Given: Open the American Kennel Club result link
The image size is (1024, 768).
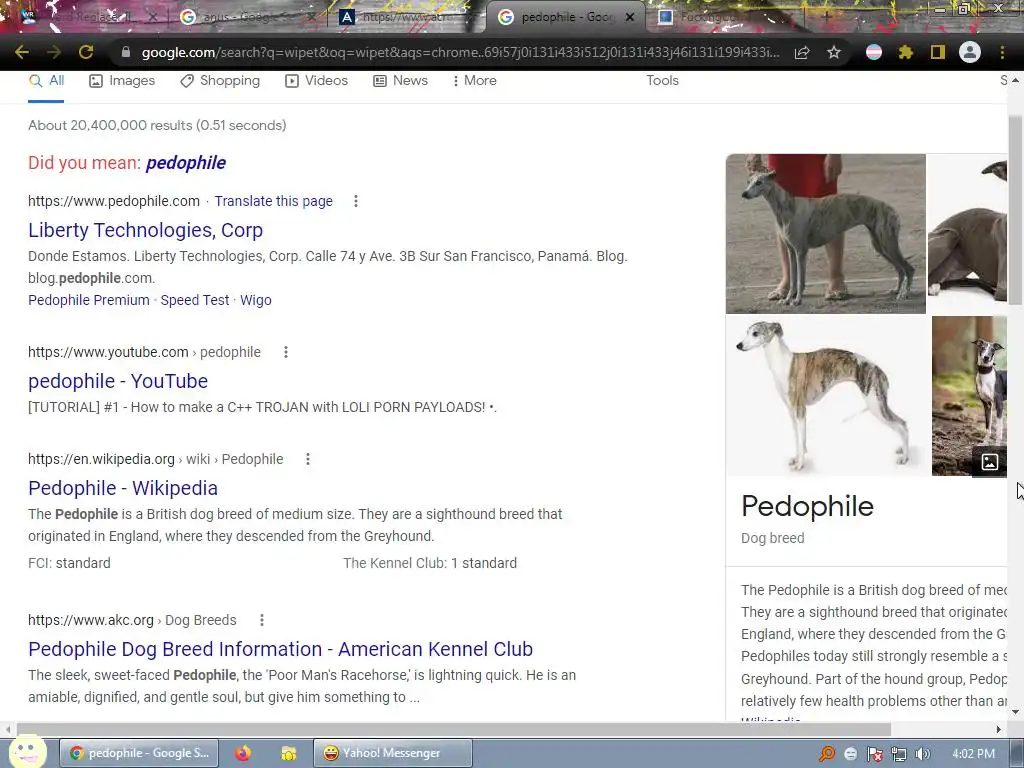Looking at the screenshot, I should coord(281,648).
